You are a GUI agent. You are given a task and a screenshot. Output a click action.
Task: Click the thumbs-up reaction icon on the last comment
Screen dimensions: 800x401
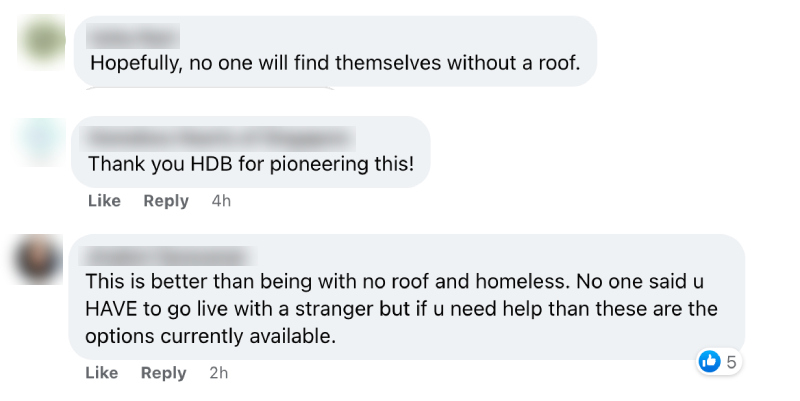[x=709, y=362]
